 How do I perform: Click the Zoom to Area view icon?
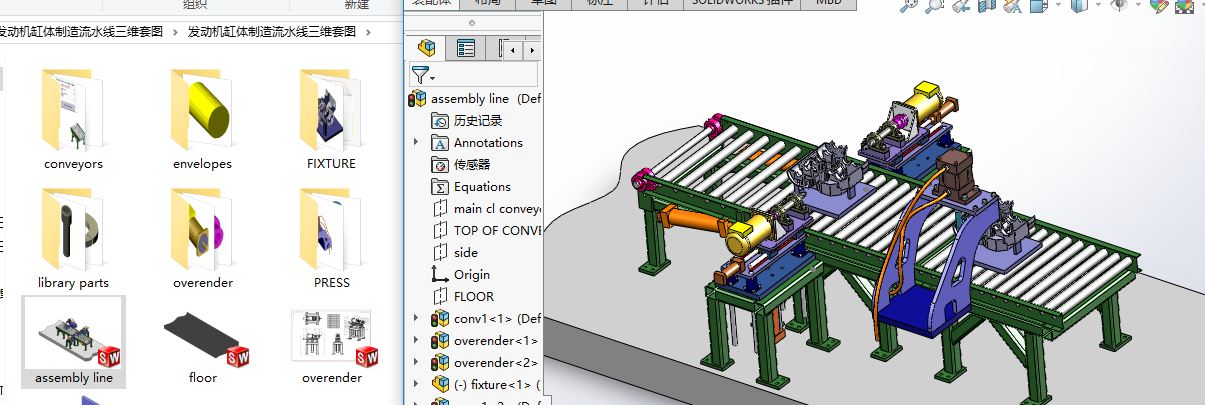(x=934, y=6)
